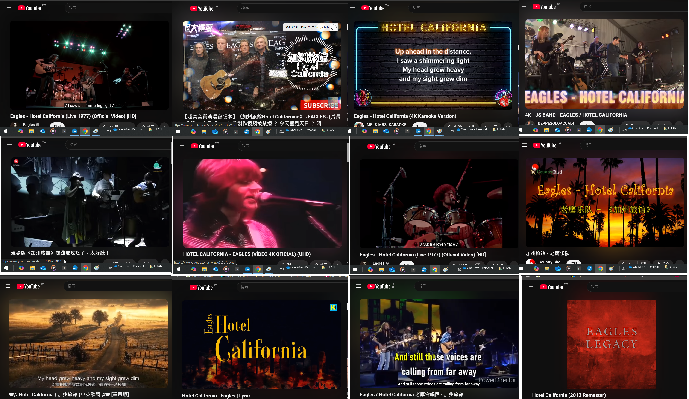Click Chrome in the taskbar under the Live 1977 window
This screenshot has height=399, width=689.
85,131
